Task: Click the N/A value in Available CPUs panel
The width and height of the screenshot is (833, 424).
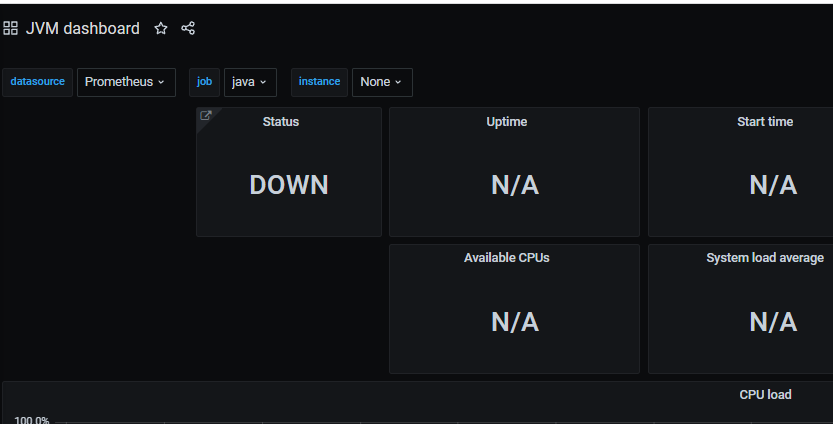Action: (515, 322)
